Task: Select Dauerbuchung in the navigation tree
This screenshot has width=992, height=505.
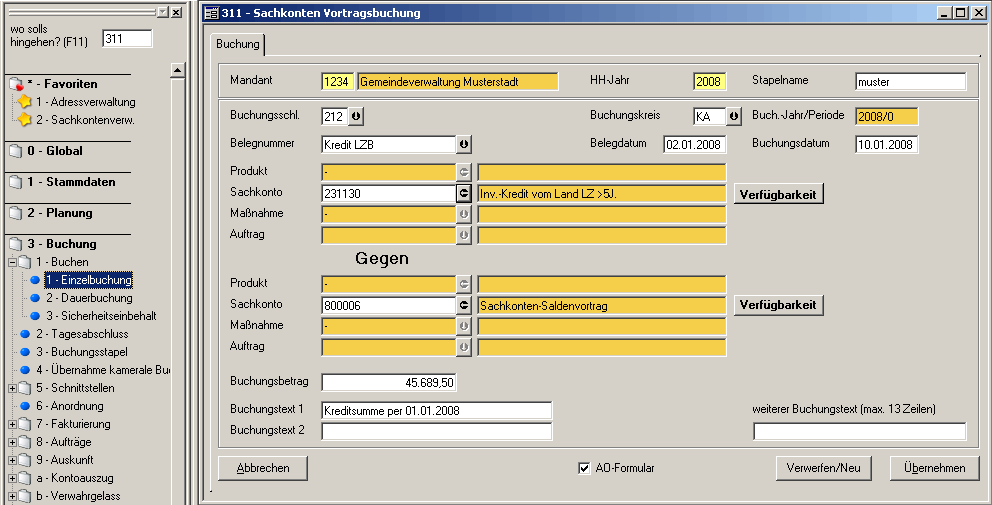Action: coord(88,298)
